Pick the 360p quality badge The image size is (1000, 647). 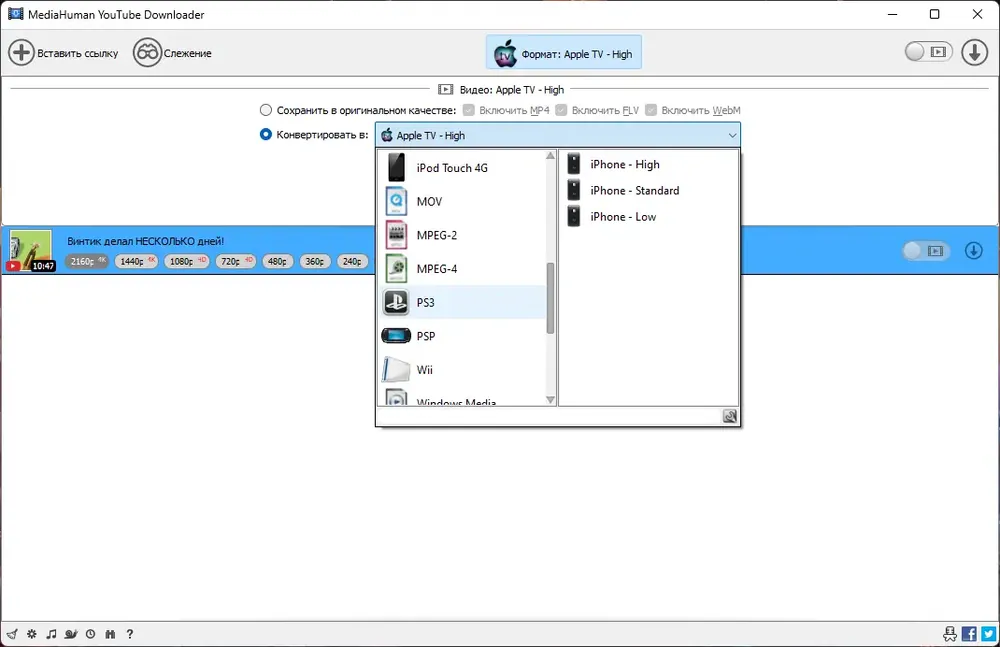point(314,261)
